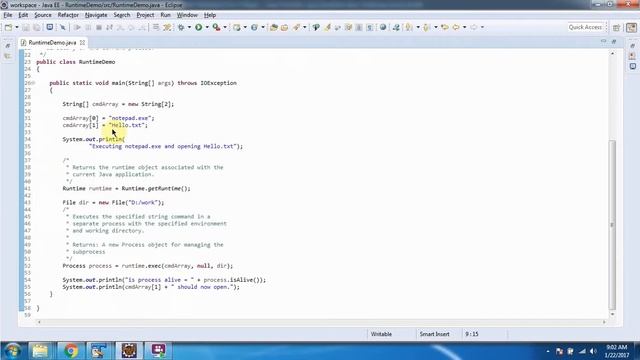Click the '9 : 15' cursor position indicator
Viewport: 640px width, 360px height.
(472, 334)
